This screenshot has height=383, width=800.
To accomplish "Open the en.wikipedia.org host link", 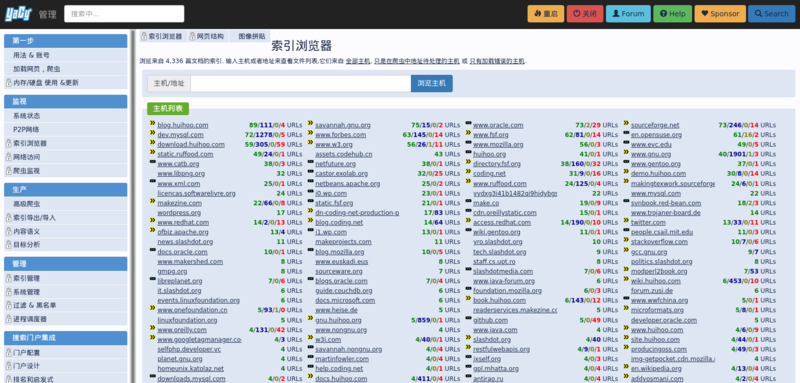I will pyautogui.click(x=656, y=369).
